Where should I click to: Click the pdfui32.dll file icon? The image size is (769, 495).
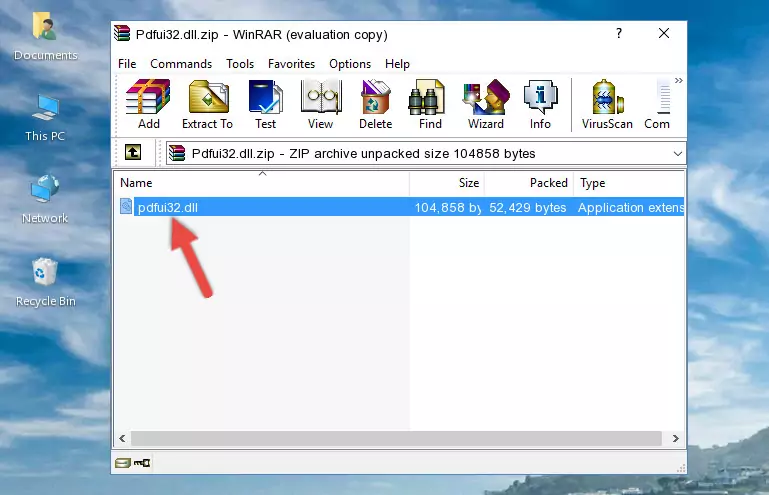click(126, 207)
